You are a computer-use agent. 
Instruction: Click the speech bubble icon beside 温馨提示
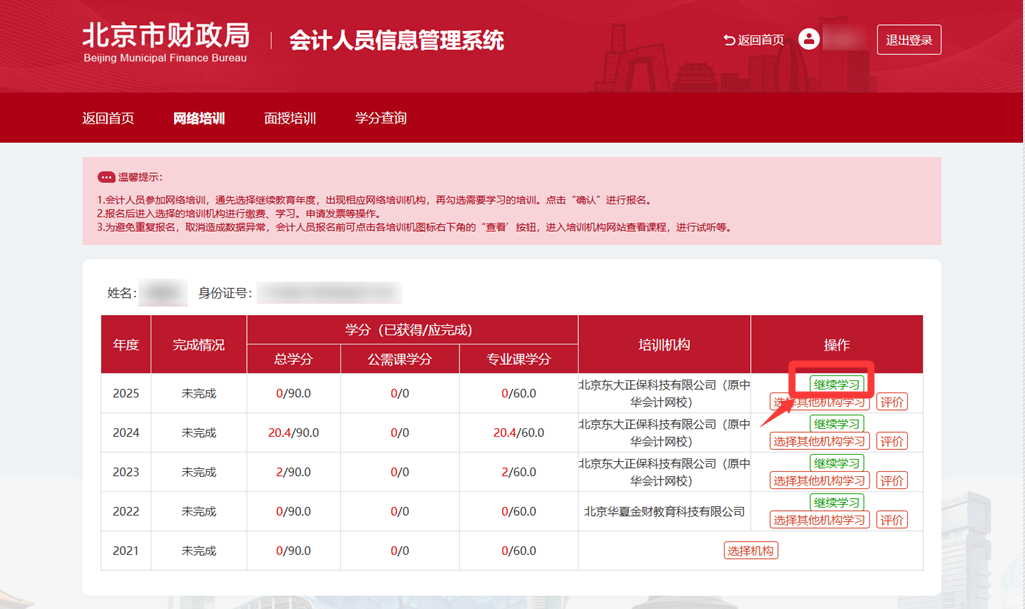106,177
